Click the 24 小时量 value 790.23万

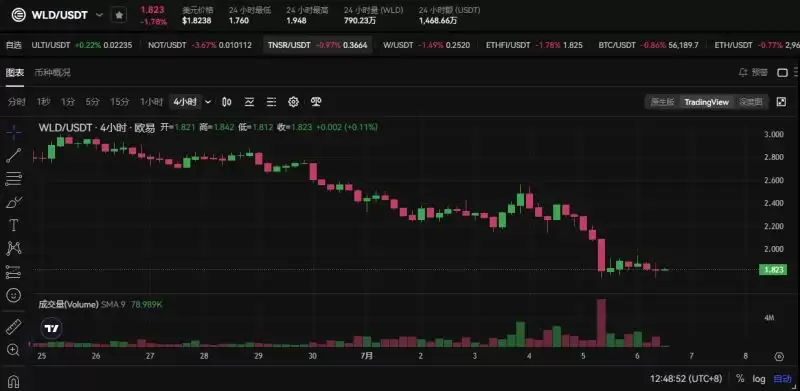(361, 21)
